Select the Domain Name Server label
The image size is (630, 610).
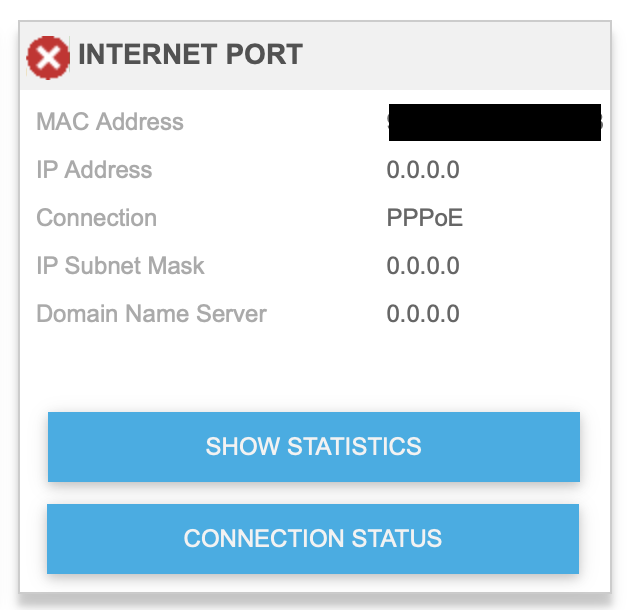[x=151, y=314]
